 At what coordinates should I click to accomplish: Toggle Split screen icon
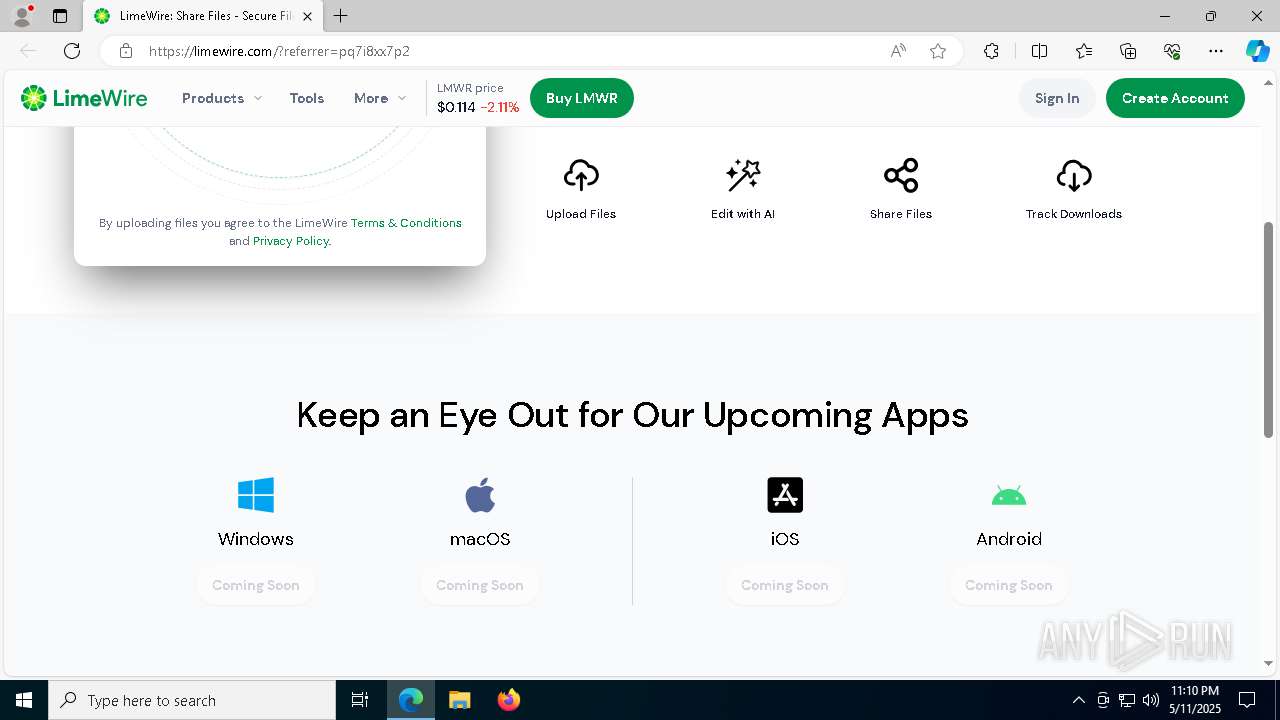(x=1039, y=51)
